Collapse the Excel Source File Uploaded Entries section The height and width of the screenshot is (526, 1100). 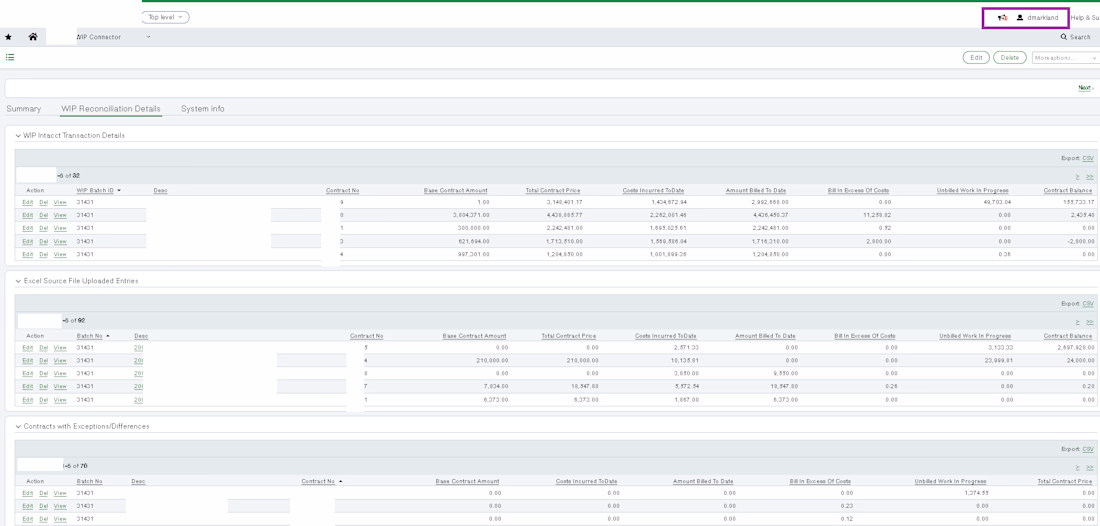tap(18, 281)
